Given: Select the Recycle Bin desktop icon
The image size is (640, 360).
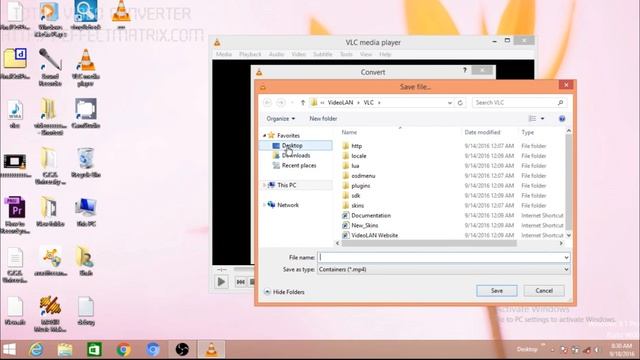Looking at the screenshot, I should [86, 162].
